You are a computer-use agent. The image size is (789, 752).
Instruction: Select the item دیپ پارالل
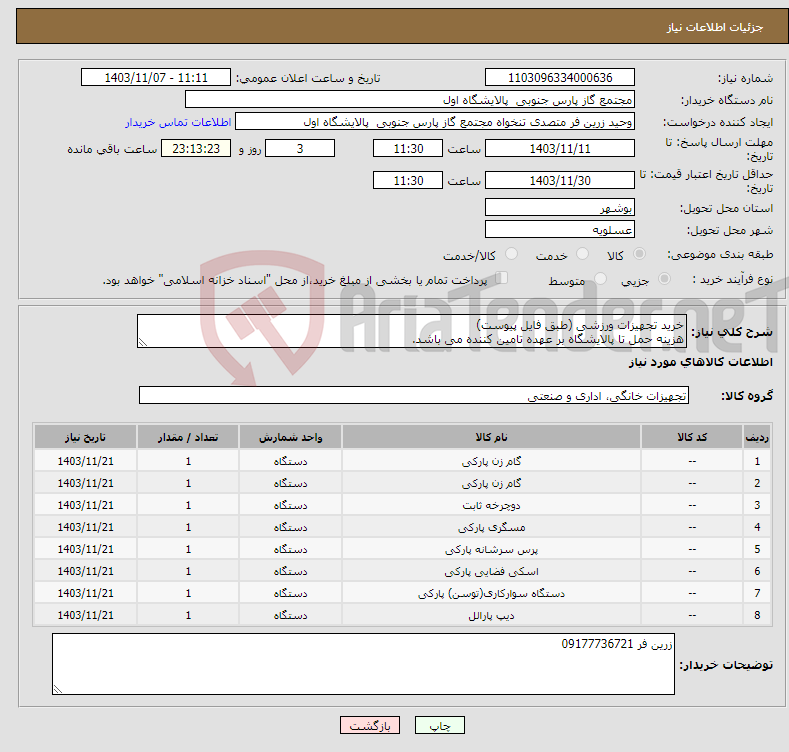pos(491,615)
